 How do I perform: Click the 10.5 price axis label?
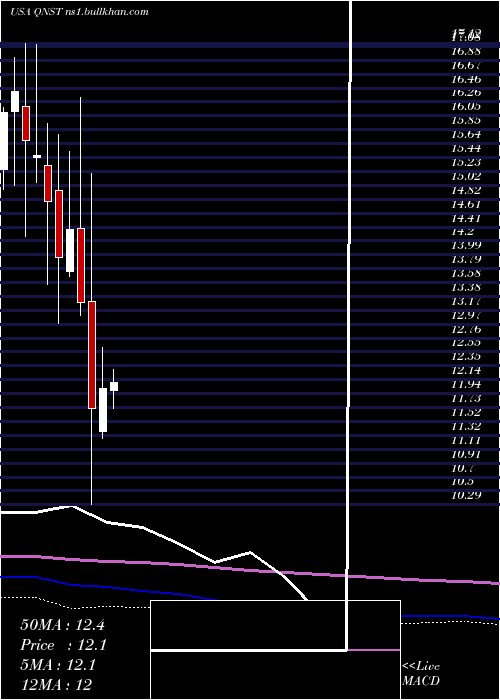(x=463, y=481)
